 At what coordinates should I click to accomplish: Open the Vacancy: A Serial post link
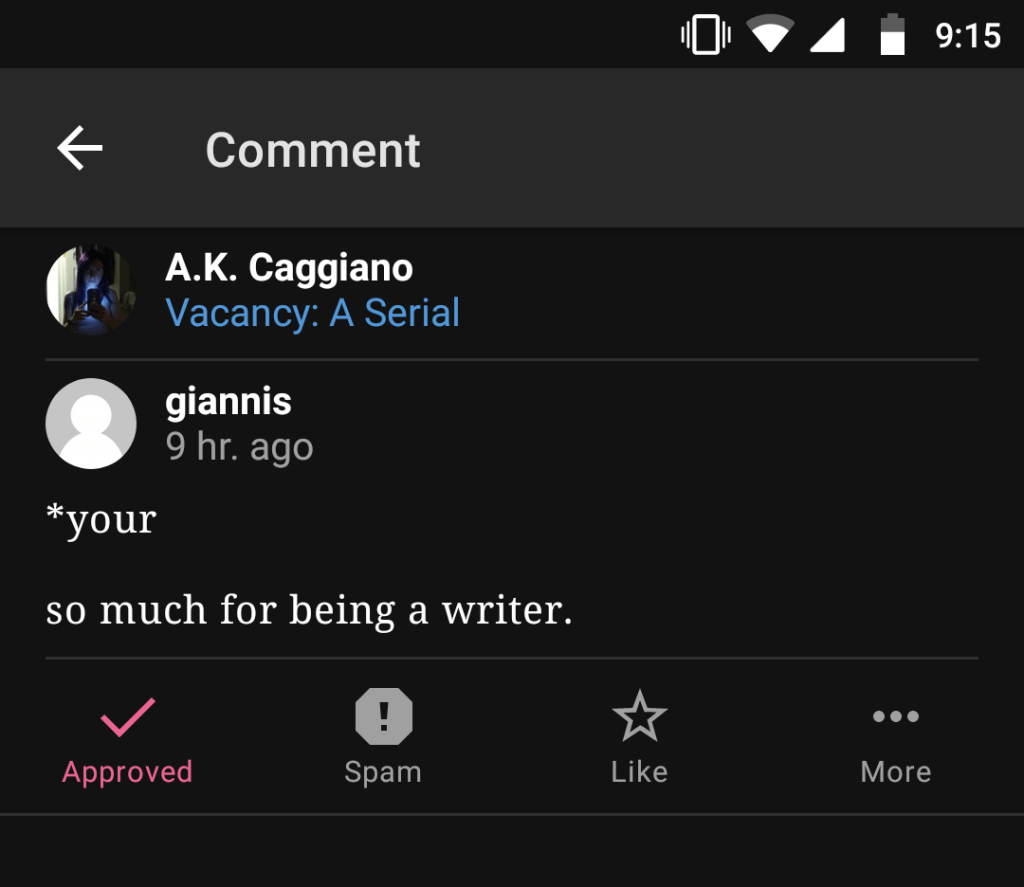[312, 313]
